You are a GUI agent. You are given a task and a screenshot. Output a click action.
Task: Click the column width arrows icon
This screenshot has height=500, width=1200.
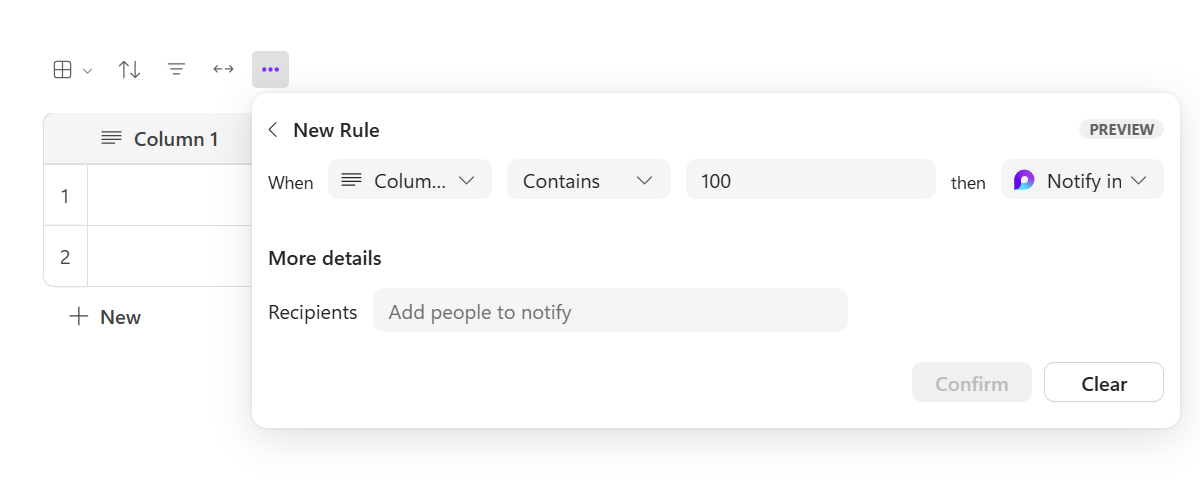pyautogui.click(x=223, y=69)
